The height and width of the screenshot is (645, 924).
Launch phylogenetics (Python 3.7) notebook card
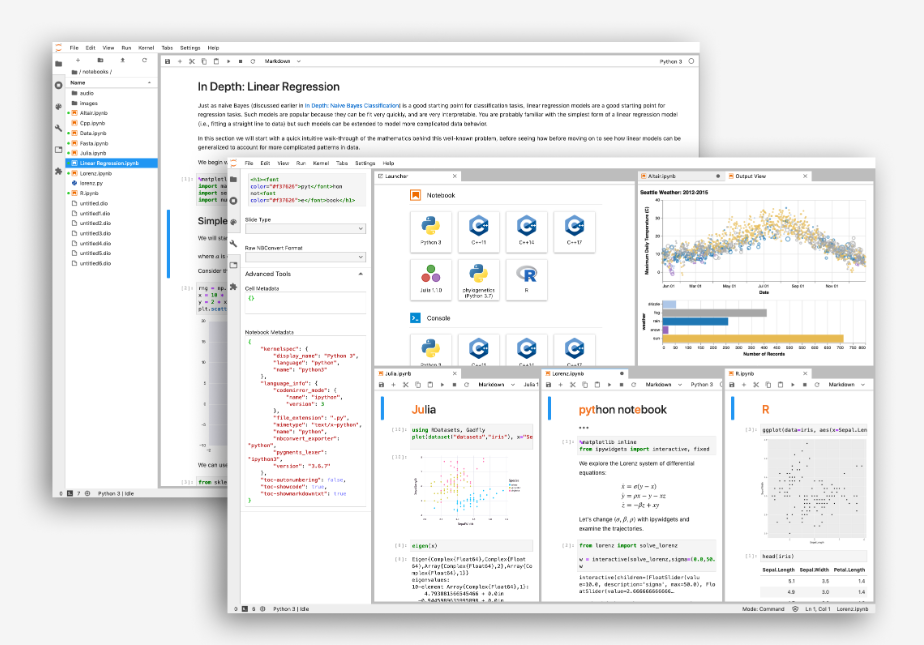[478, 280]
